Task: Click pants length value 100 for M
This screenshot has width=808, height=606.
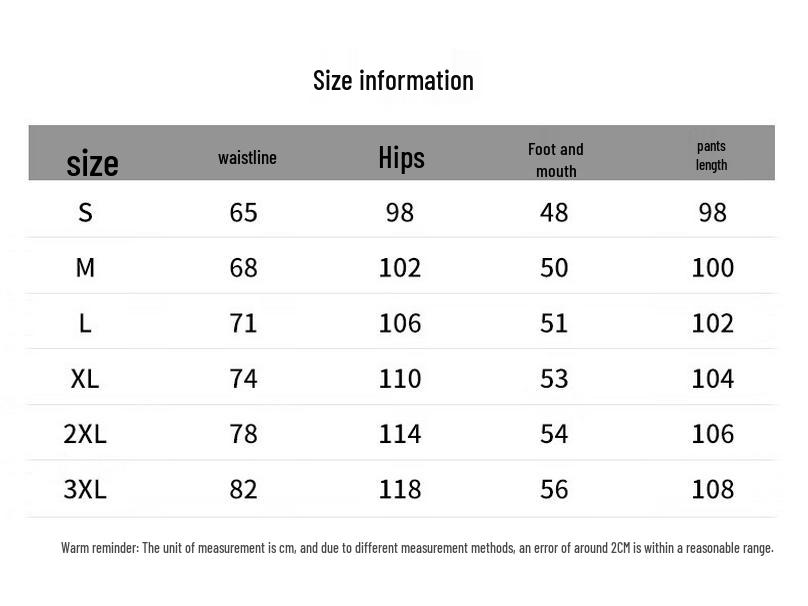Action: pyautogui.click(x=713, y=267)
